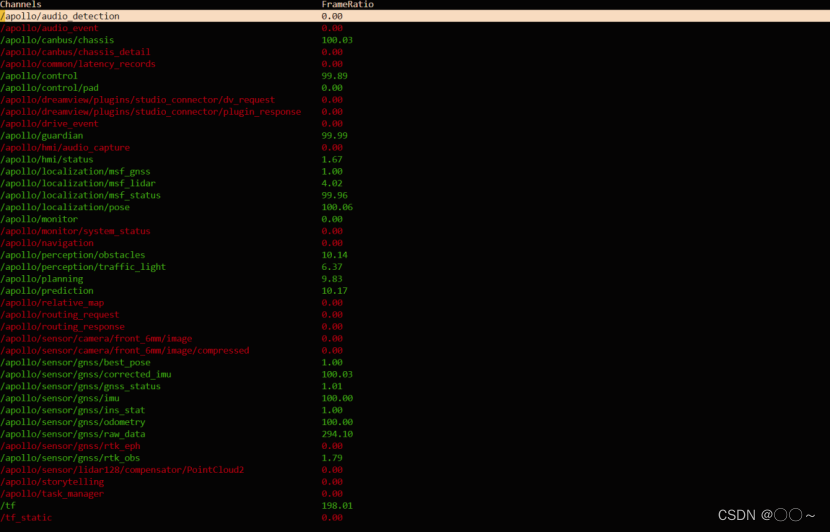The width and height of the screenshot is (831, 532).
Task: Select the /apollo/control channel
Action: point(39,76)
